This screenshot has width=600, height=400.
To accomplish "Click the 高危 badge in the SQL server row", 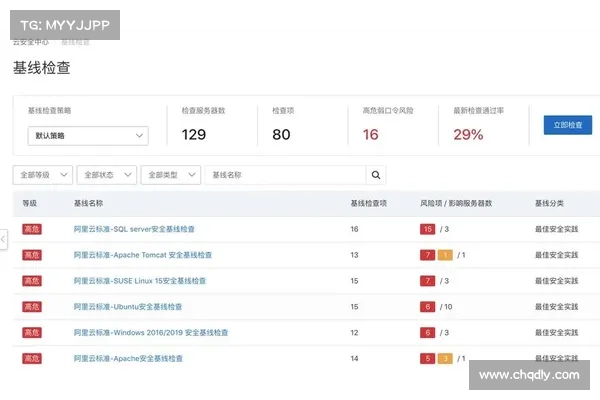I will [31, 229].
